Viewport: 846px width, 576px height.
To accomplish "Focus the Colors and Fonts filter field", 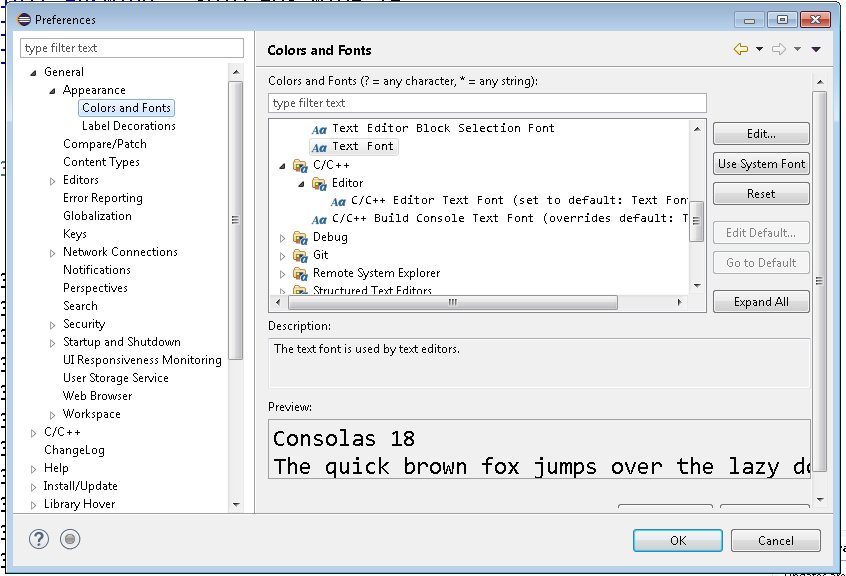I will pyautogui.click(x=487, y=103).
